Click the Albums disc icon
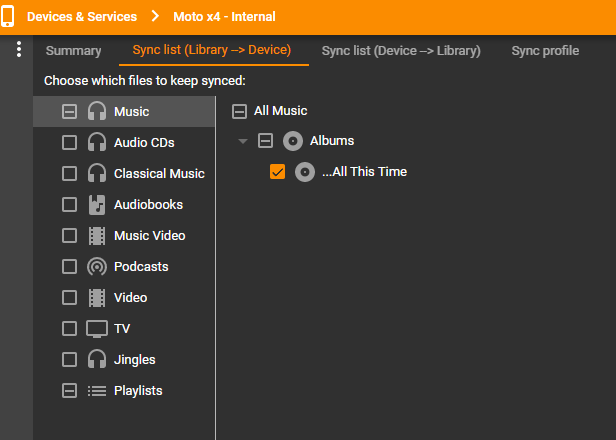This screenshot has height=440, width=616. tap(293, 141)
